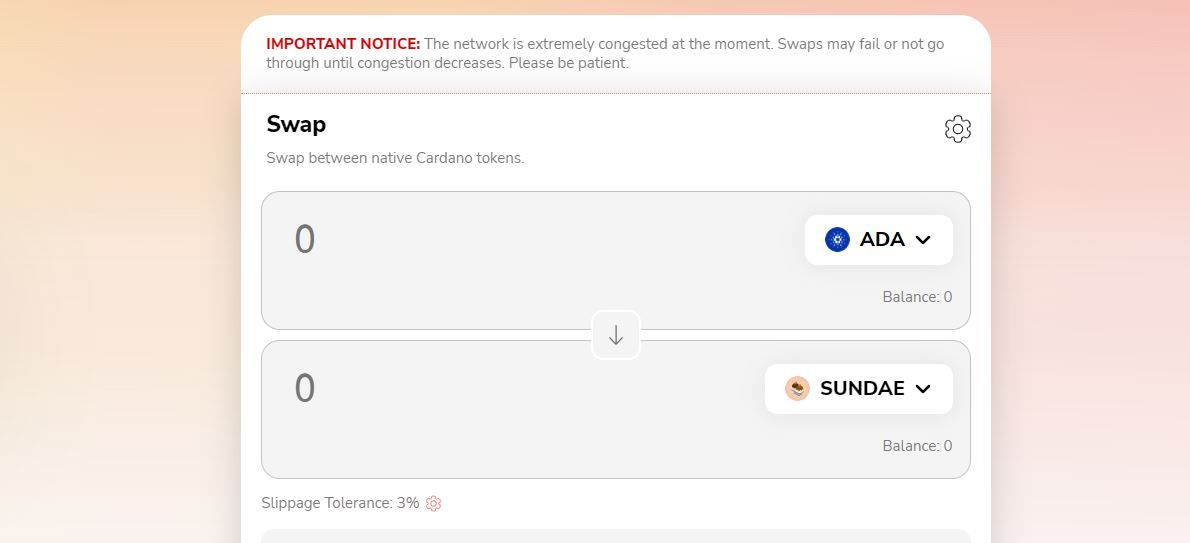The width and height of the screenshot is (1190, 543).
Task: Click the native Cardano tokens subtitle
Action: (395, 158)
